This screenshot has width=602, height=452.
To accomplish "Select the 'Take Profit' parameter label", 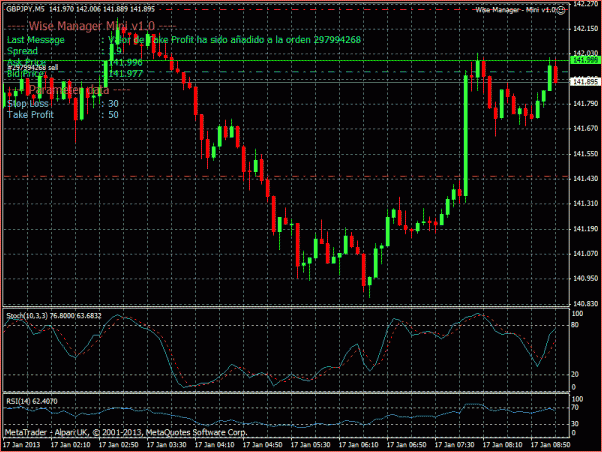I will [30, 115].
